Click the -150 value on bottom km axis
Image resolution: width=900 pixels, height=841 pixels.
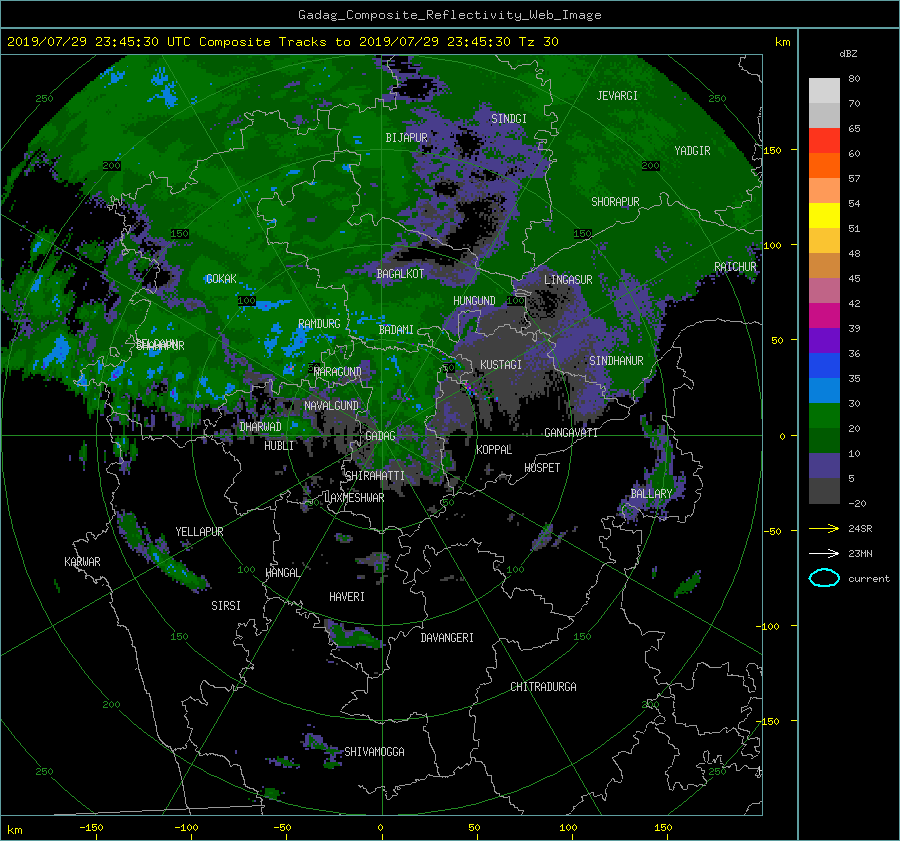91,828
